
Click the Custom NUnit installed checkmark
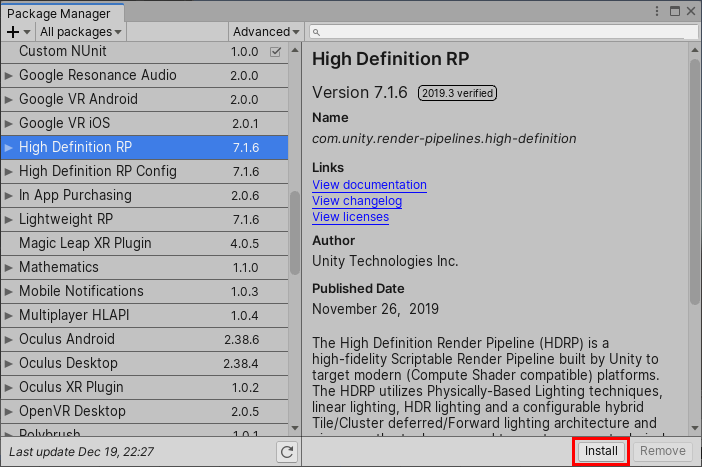tap(275, 52)
